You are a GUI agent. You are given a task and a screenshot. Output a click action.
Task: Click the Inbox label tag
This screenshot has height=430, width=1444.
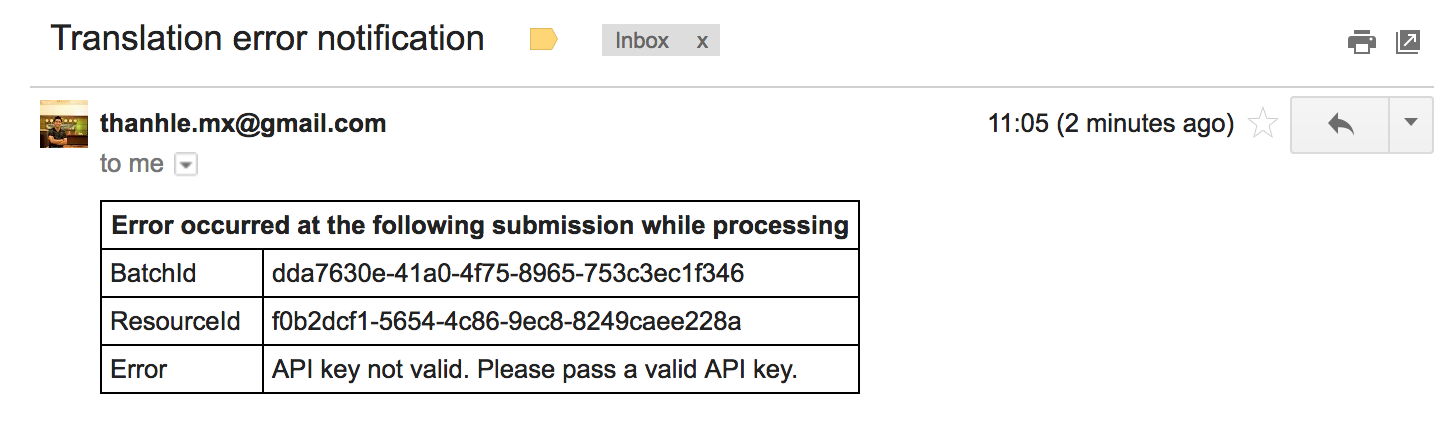pyautogui.click(x=642, y=41)
